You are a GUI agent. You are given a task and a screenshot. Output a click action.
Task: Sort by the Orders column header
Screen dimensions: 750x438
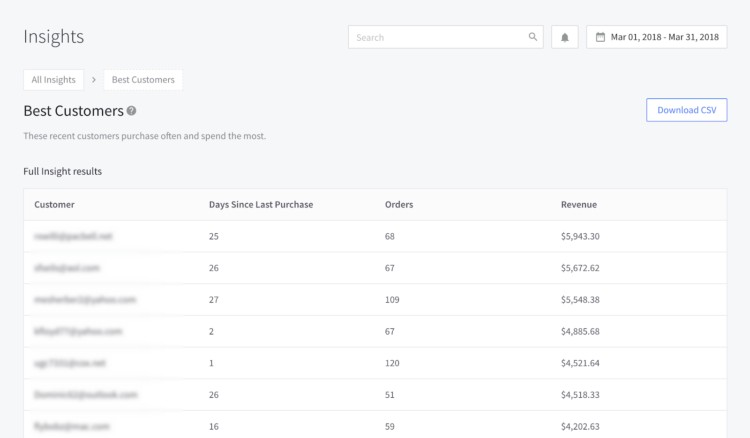point(399,205)
